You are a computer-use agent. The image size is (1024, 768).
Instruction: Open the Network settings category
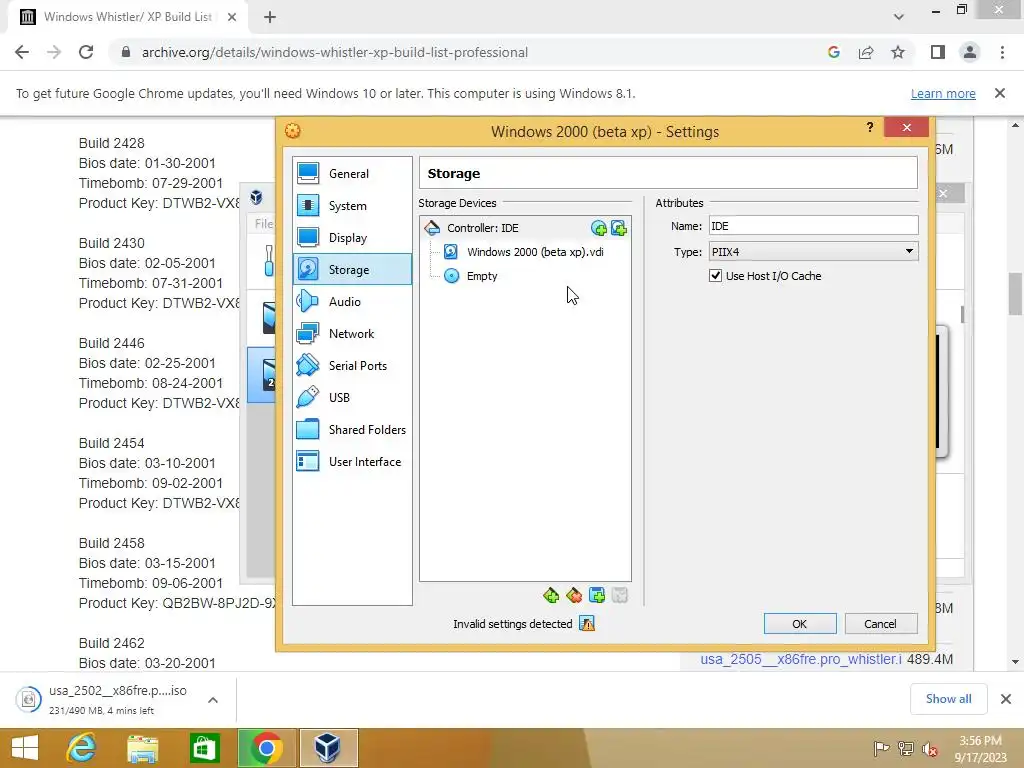click(x=352, y=334)
